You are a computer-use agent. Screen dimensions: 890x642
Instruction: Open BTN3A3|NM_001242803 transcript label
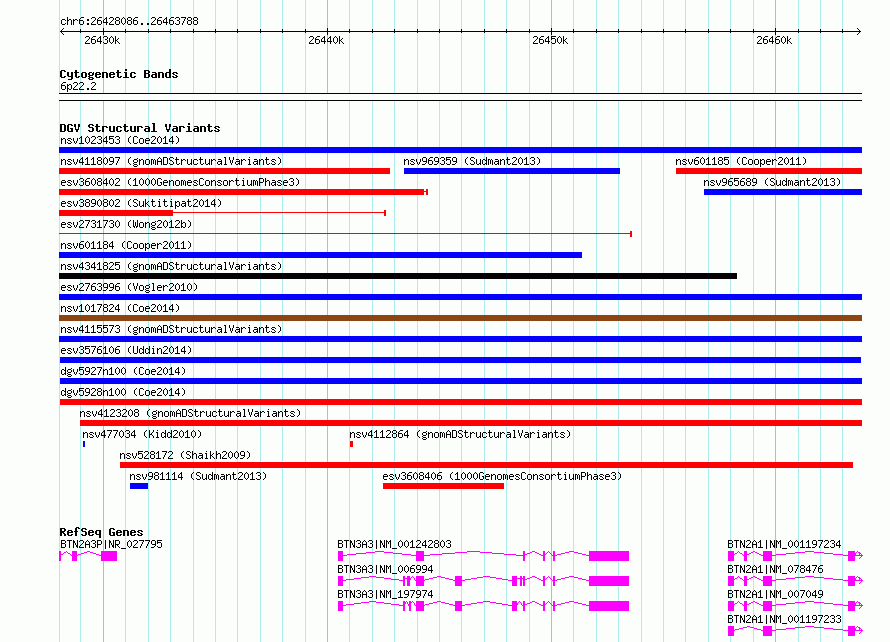394,544
